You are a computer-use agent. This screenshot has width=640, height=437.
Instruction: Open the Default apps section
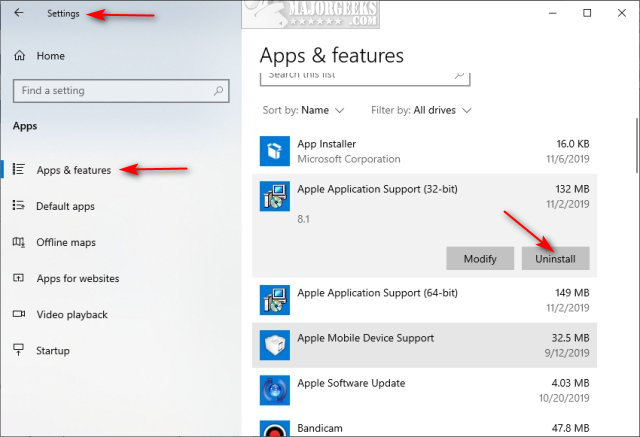pyautogui.click(x=65, y=206)
